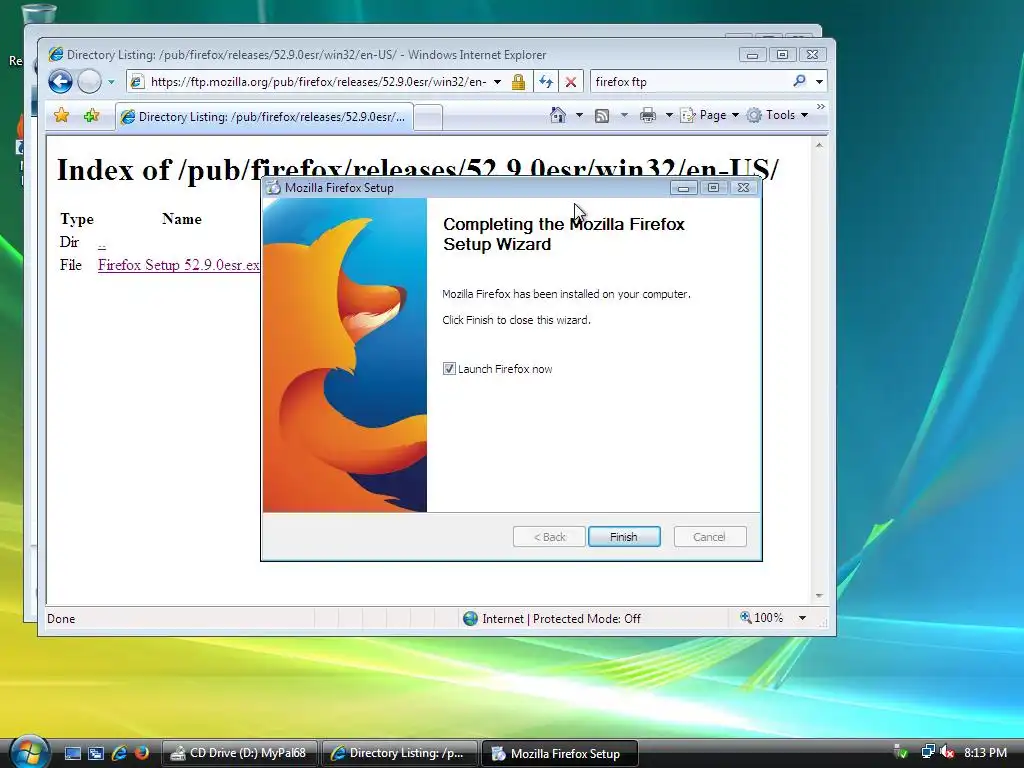Click the 100% zoom level button
Image resolution: width=1024 pixels, height=768 pixels.
pos(761,618)
